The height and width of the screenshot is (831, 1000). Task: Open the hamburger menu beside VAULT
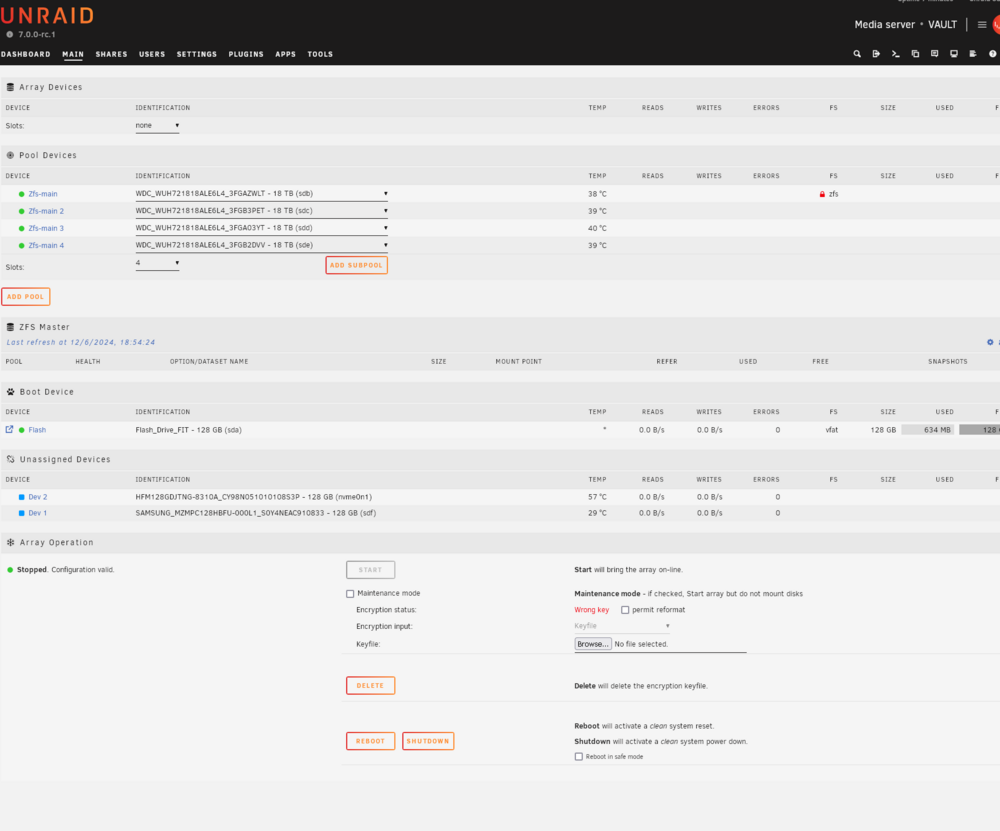[982, 25]
